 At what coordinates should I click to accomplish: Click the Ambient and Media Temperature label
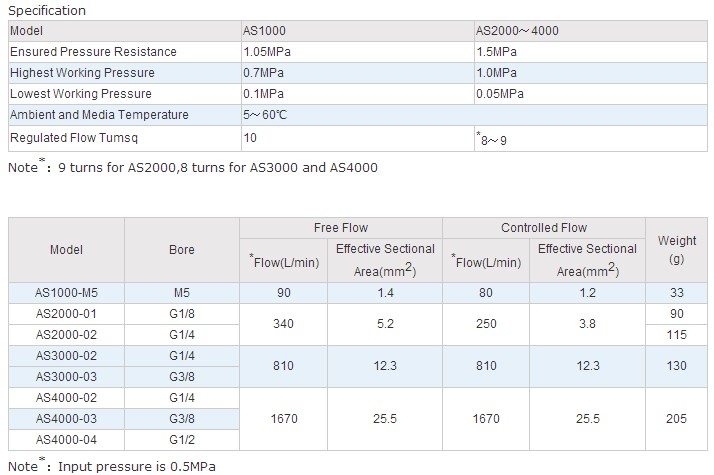tap(98, 115)
